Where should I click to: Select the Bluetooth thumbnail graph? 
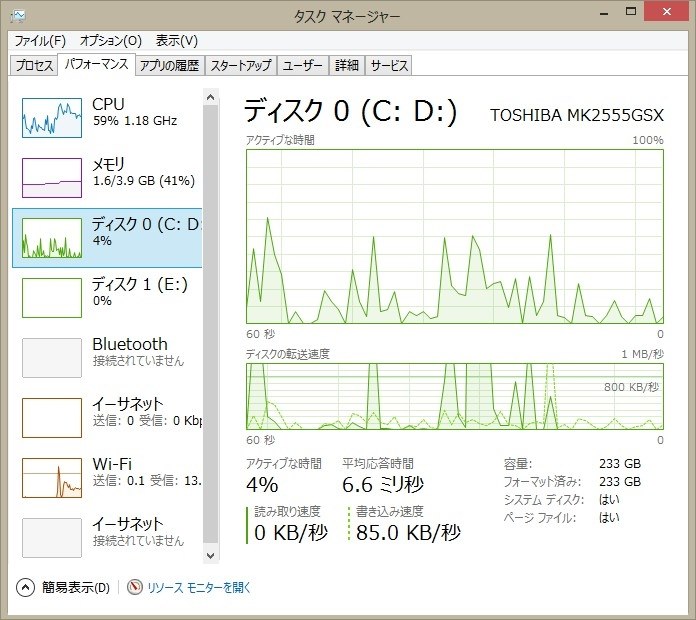click(x=52, y=358)
